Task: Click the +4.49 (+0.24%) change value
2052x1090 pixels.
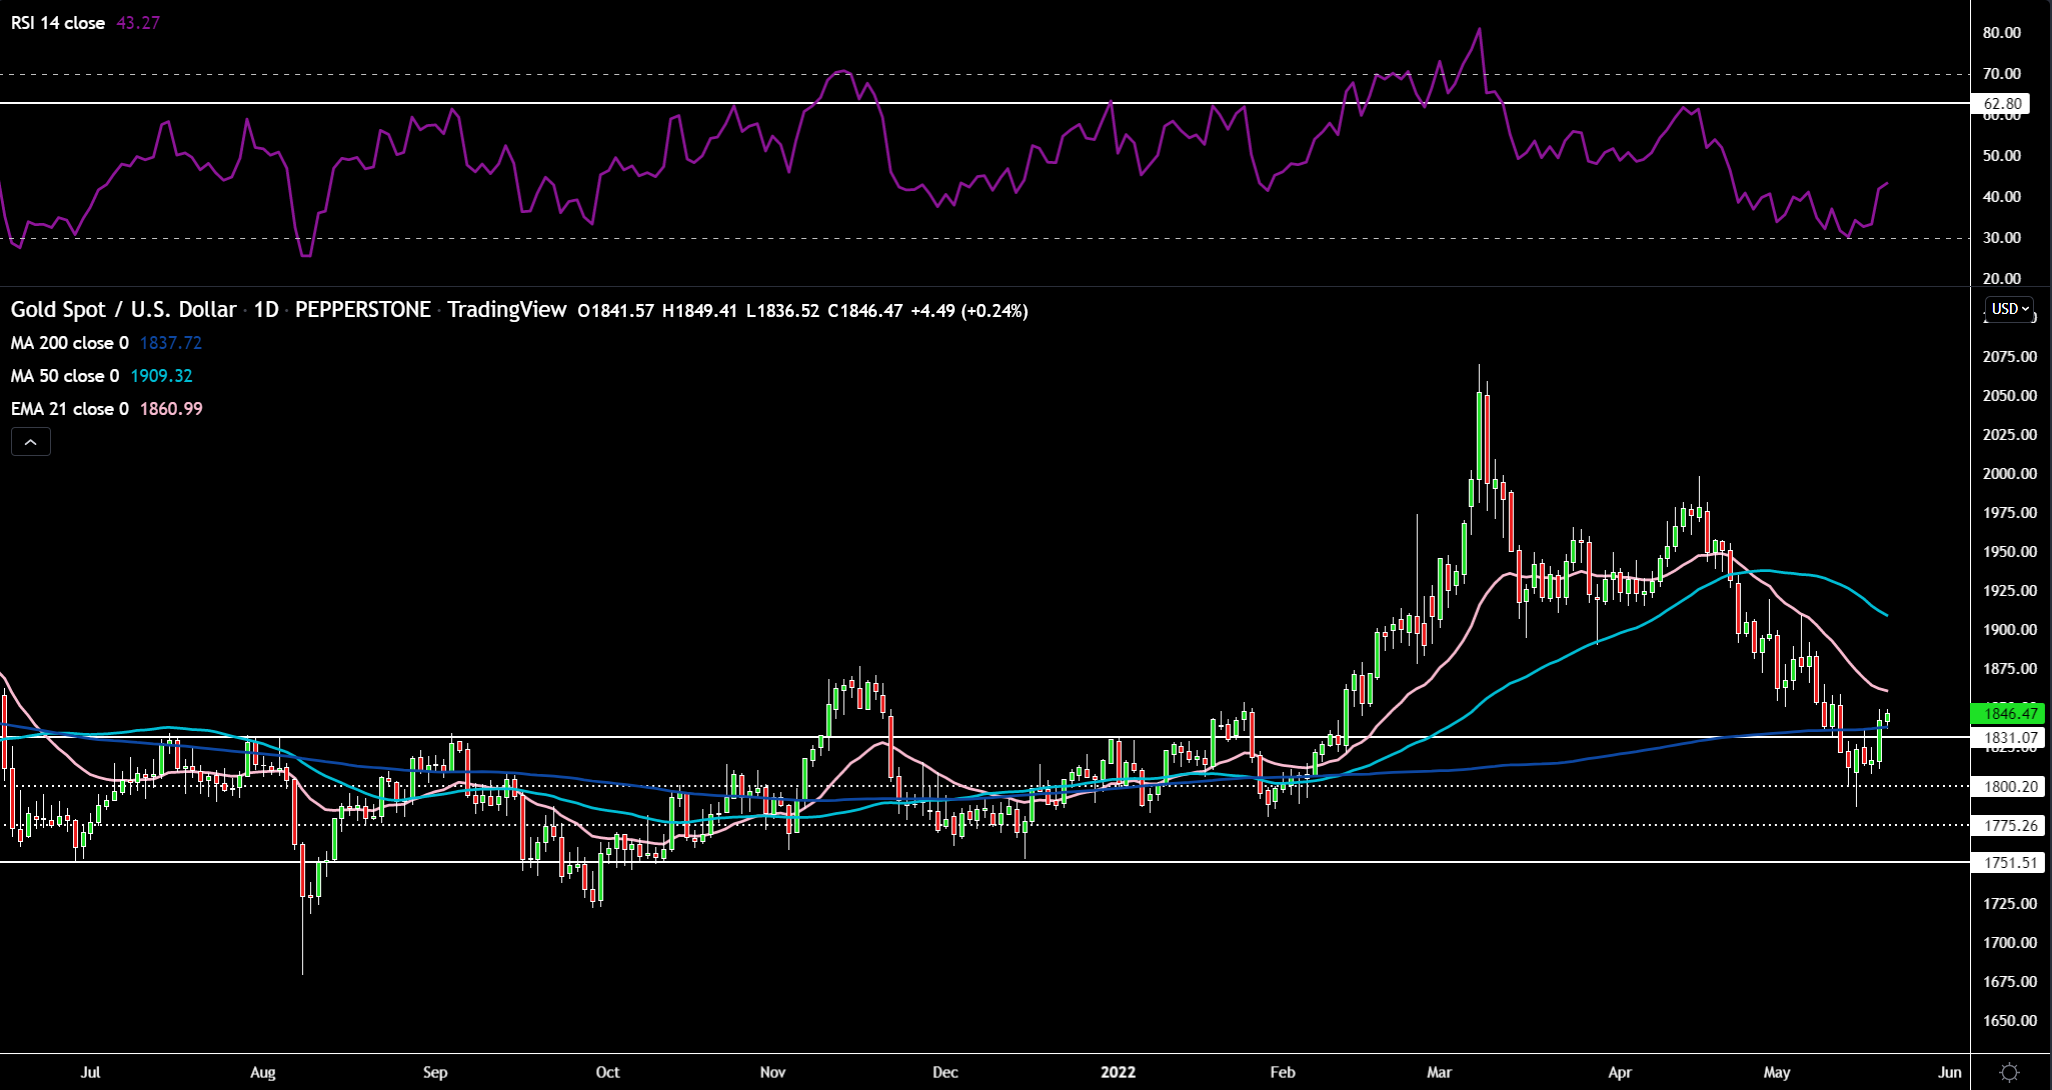Action: 969,311
